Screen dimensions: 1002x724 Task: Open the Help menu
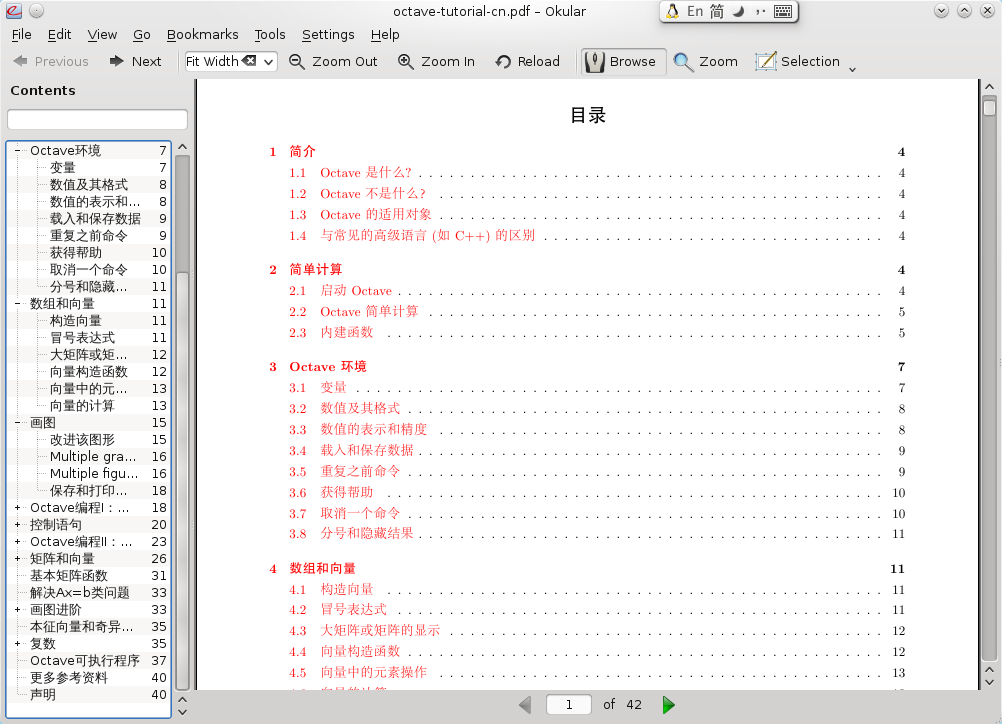385,35
